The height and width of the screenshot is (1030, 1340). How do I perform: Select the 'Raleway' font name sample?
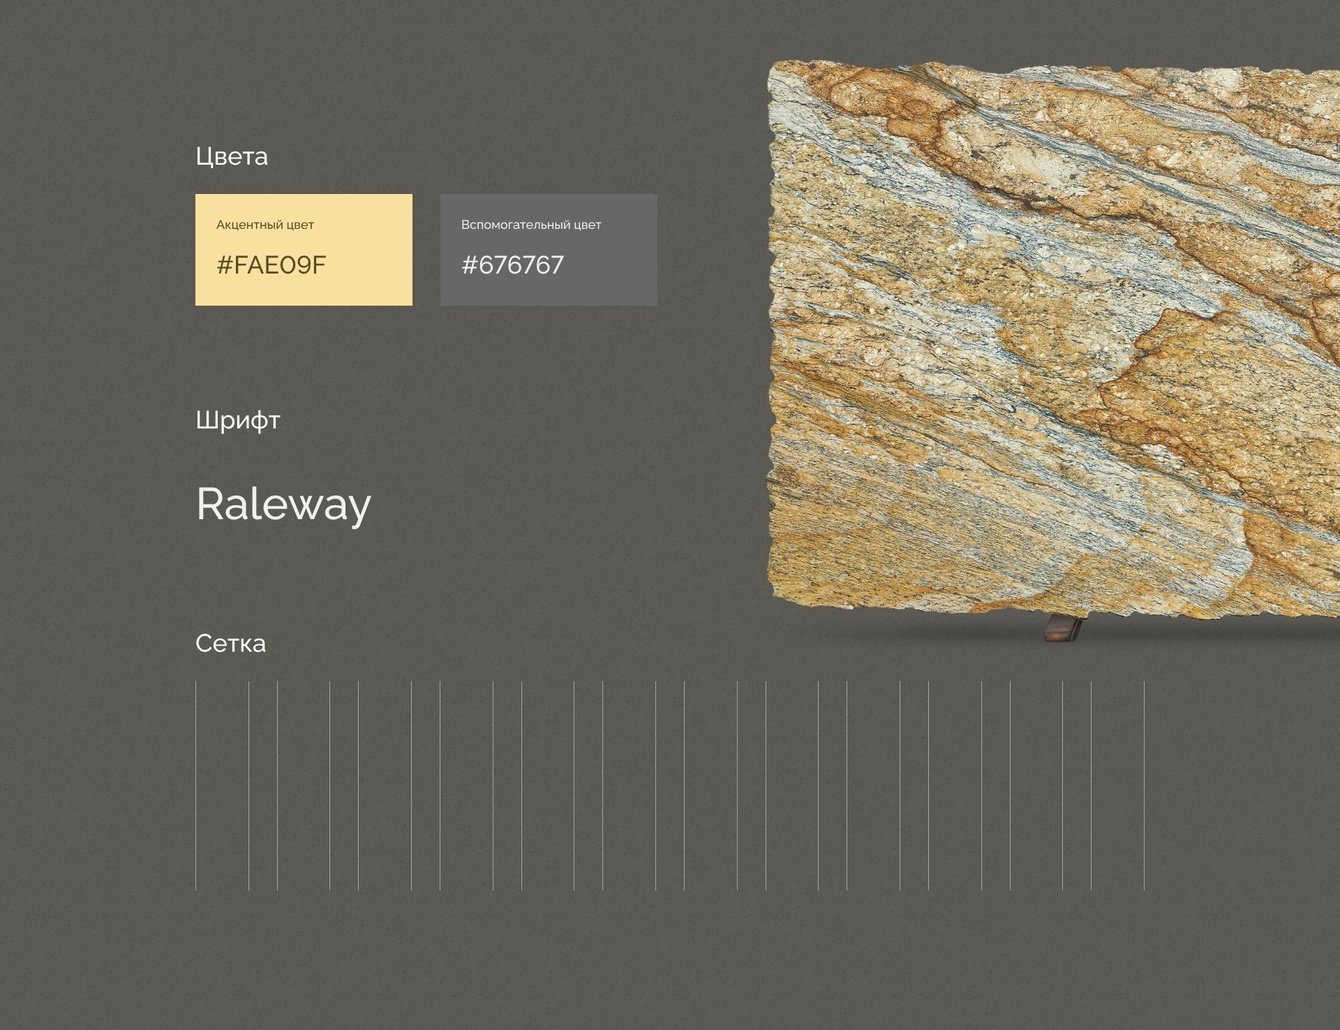[283, 504]
